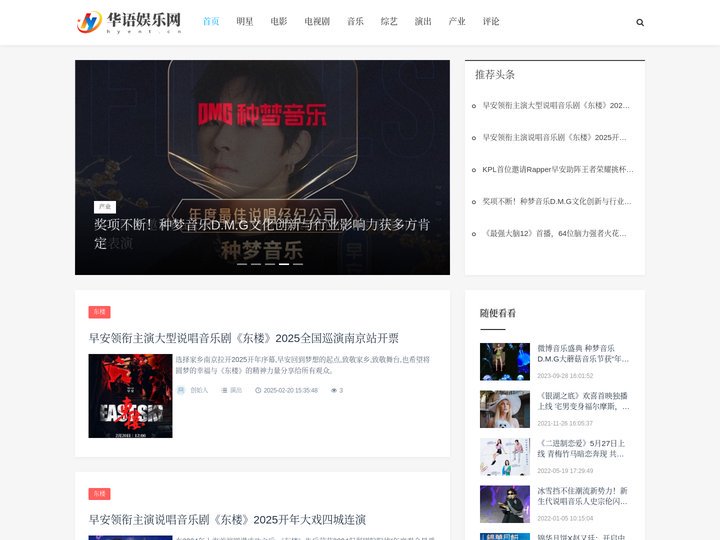
Task: Click the 随便看看 section heading
Action: (x=498, y=313)
